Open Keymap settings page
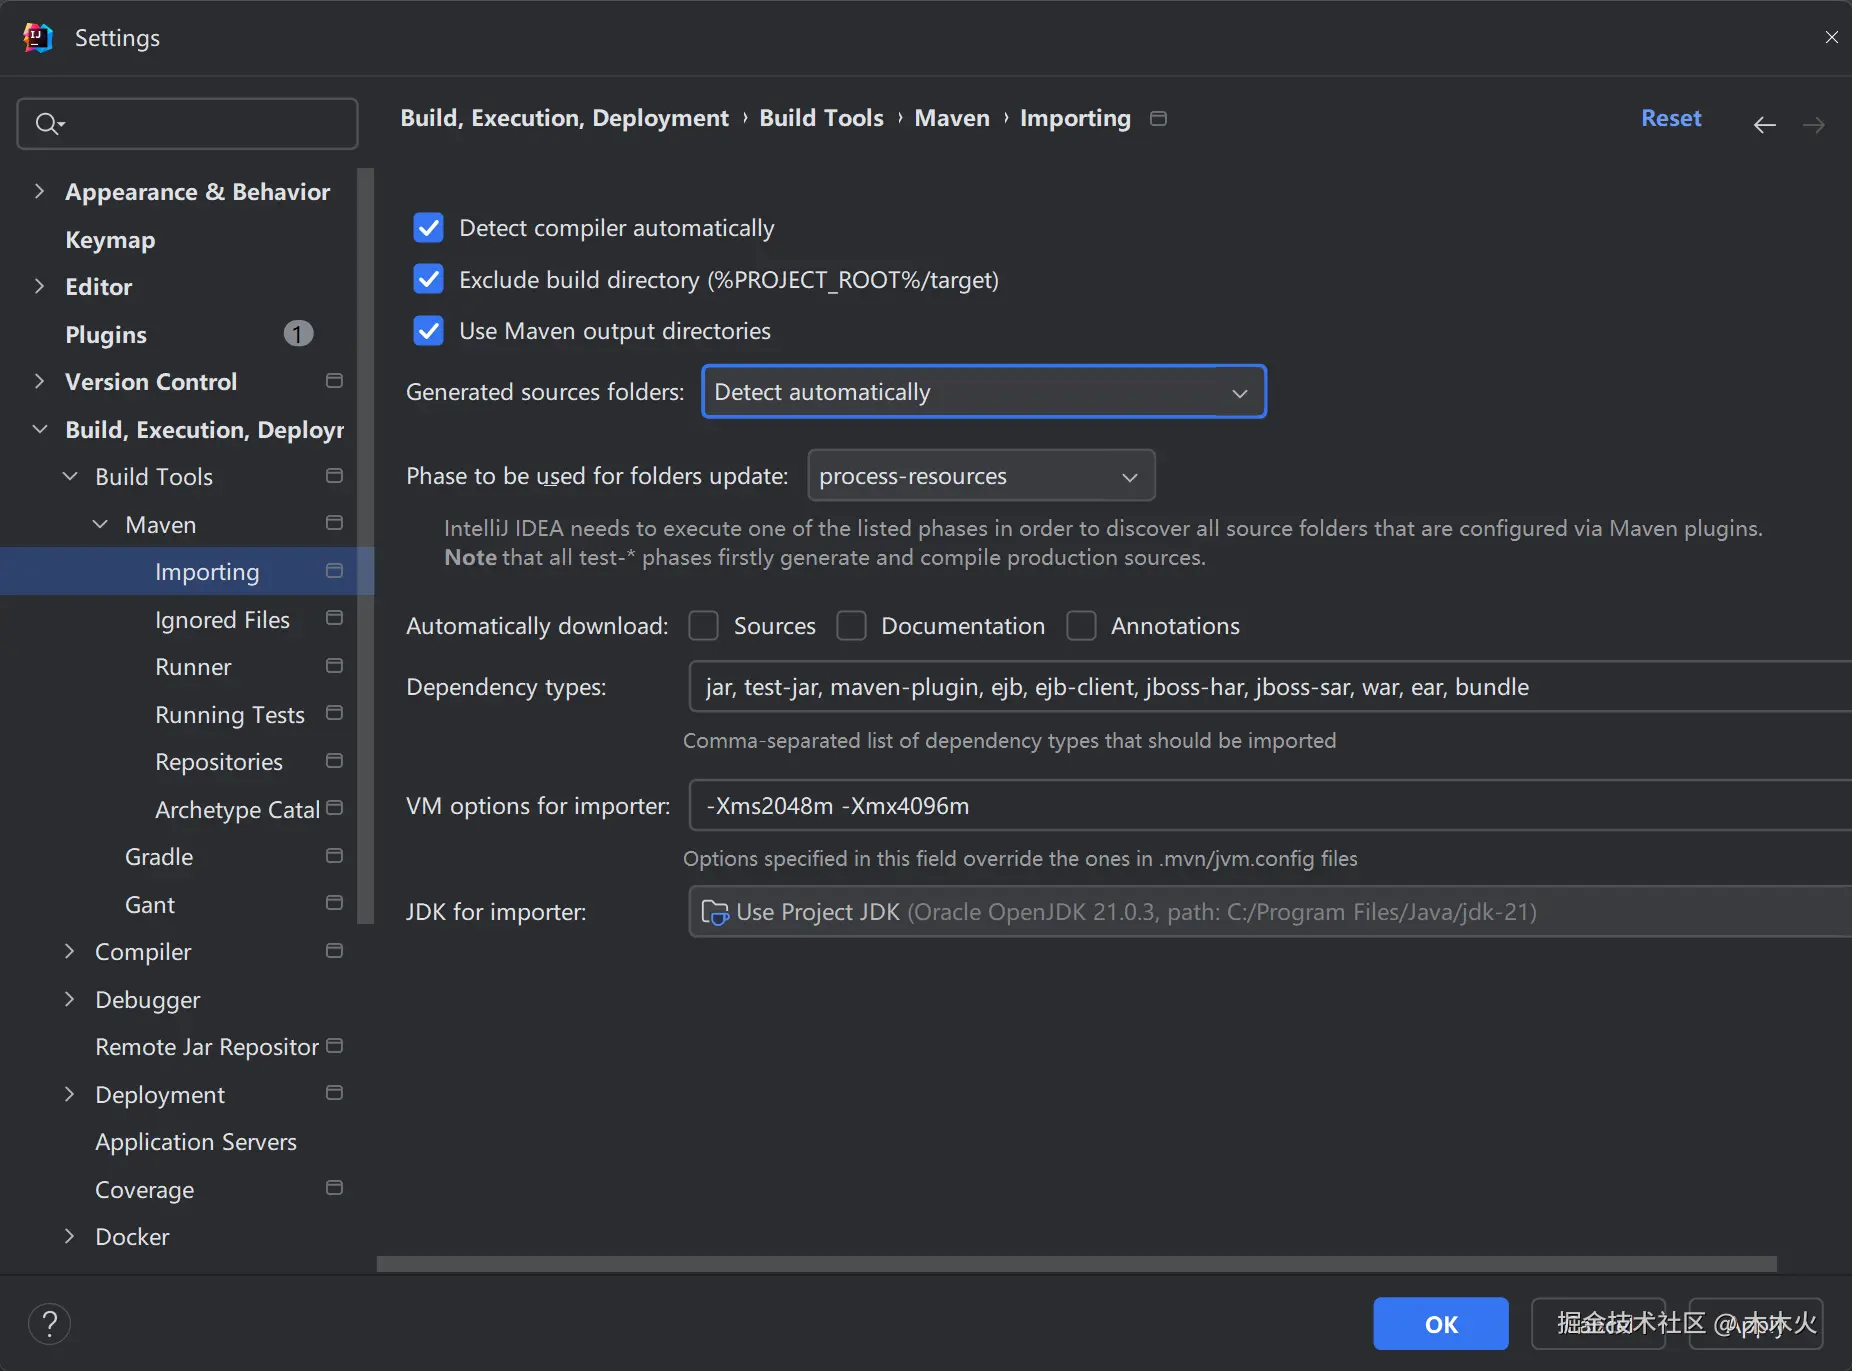This screenshot has height=1371, width=1852. [x=110, y=240]
